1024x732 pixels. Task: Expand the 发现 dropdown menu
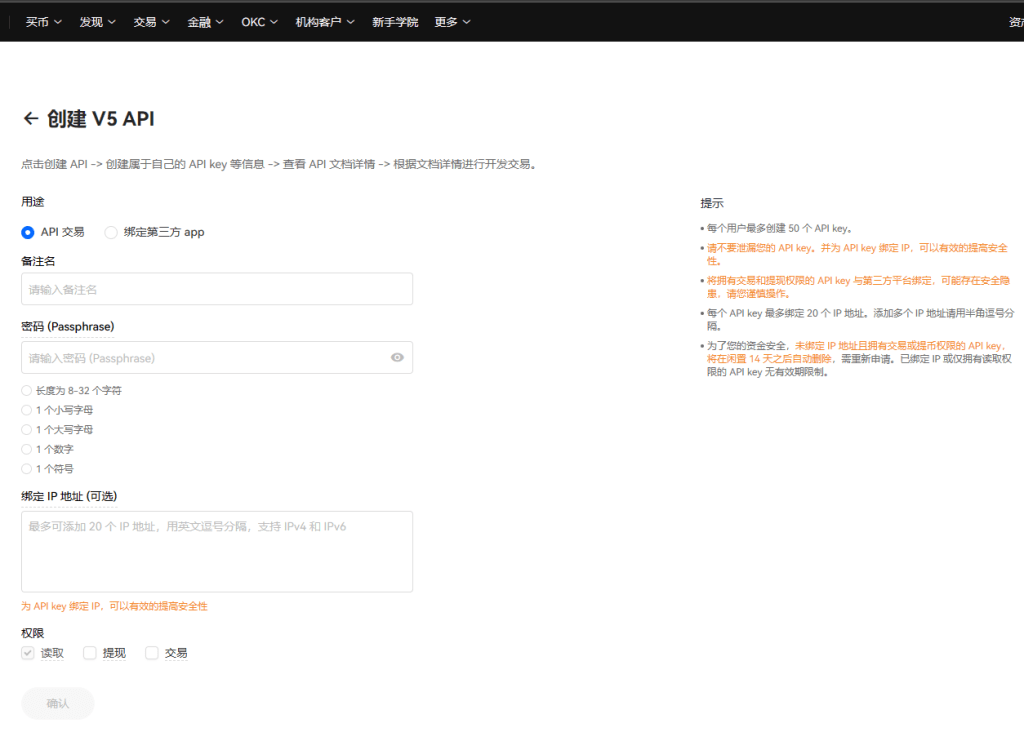click(97, 21)
